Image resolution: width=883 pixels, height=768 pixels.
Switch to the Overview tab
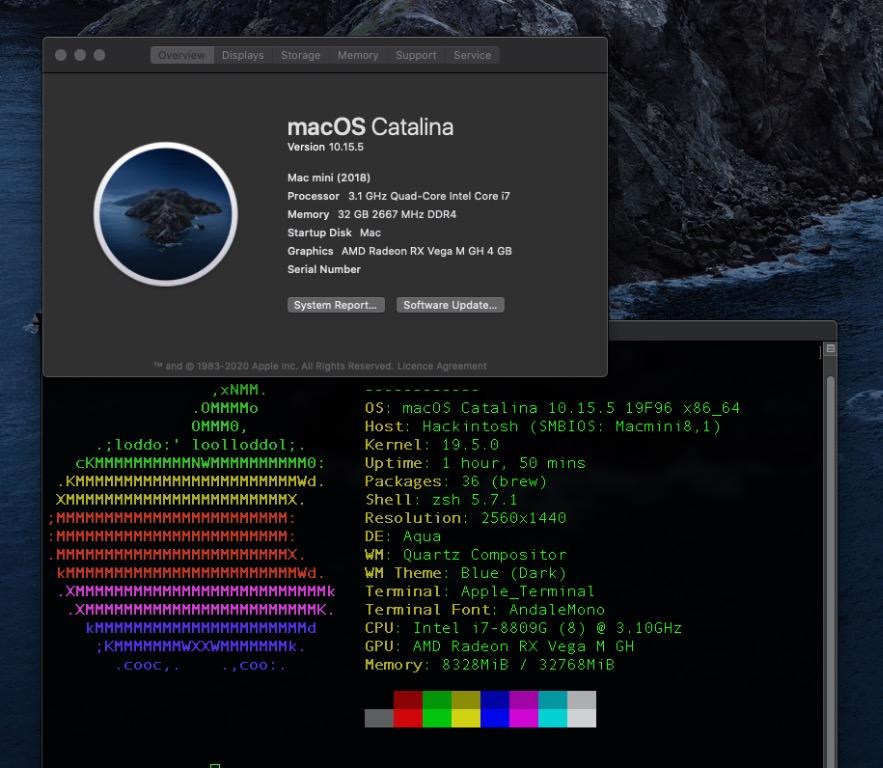(181, 55)
